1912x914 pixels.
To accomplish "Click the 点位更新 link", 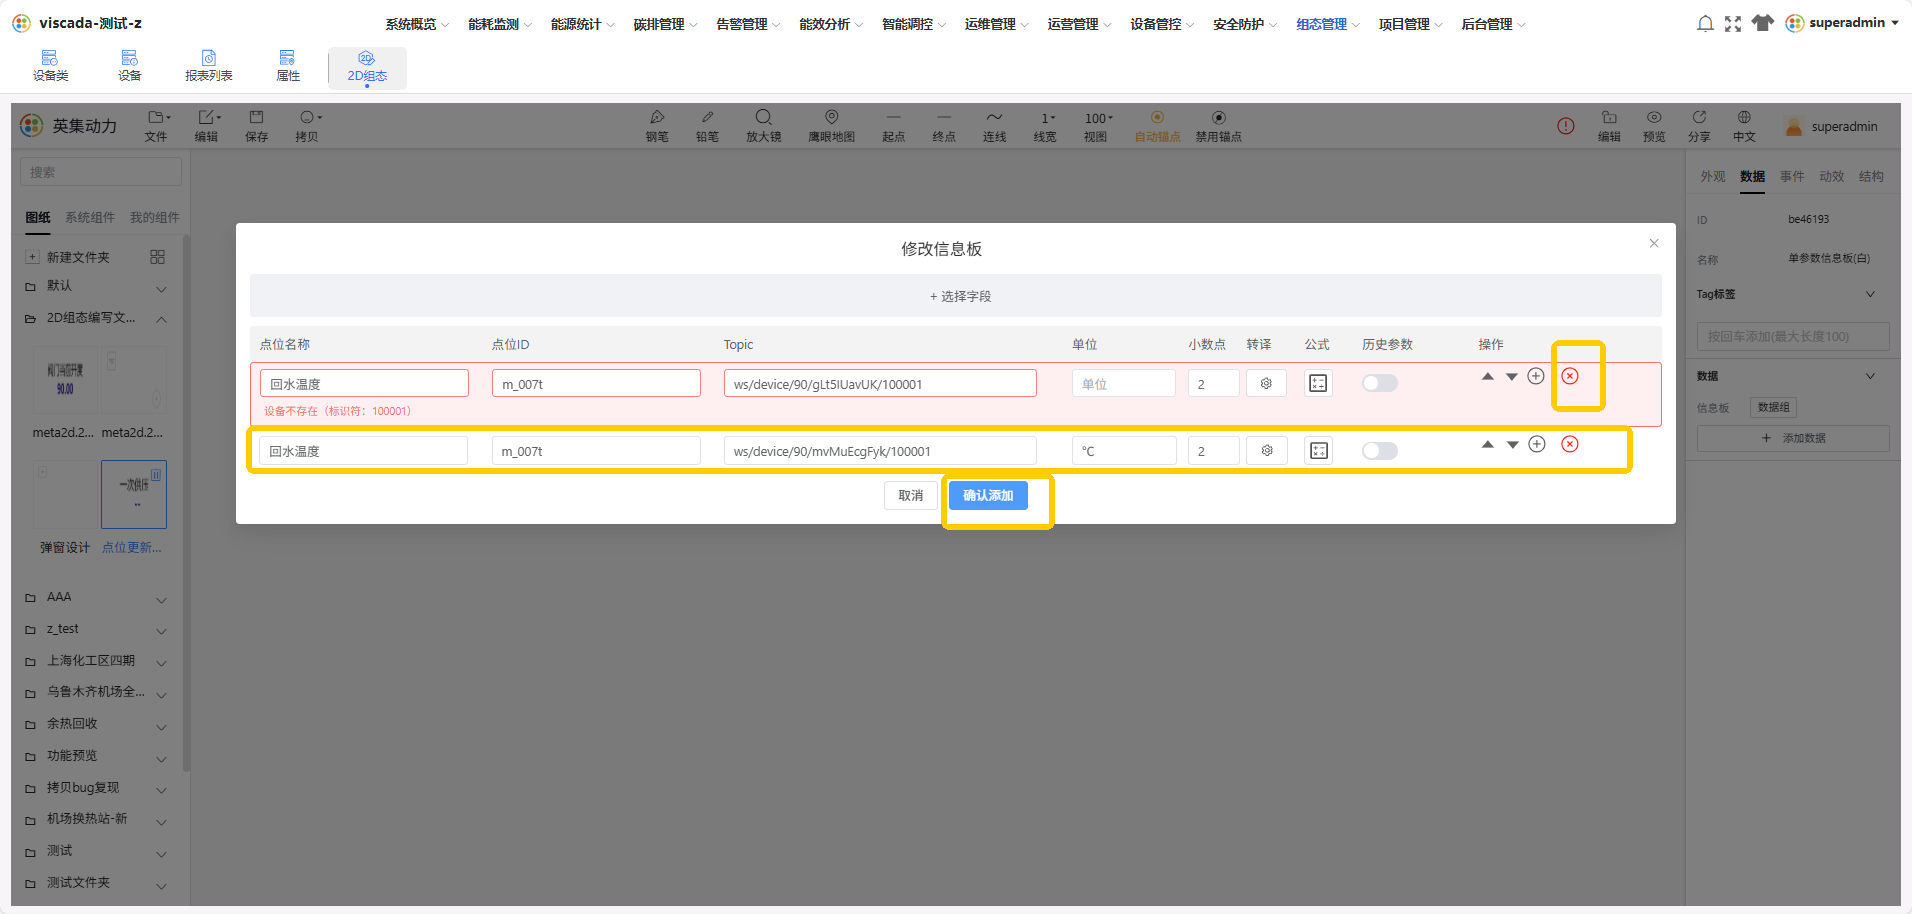I will [x=131, y=548].
